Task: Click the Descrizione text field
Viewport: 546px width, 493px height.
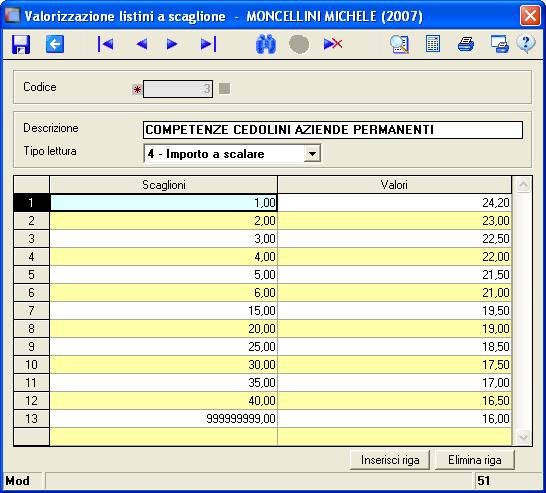Action: click(x=333, y=130)
